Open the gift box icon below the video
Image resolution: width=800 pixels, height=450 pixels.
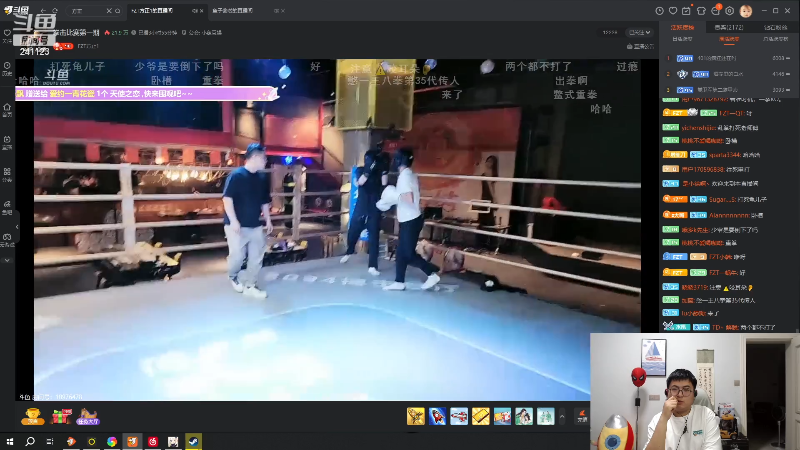[x=61, y=416]
